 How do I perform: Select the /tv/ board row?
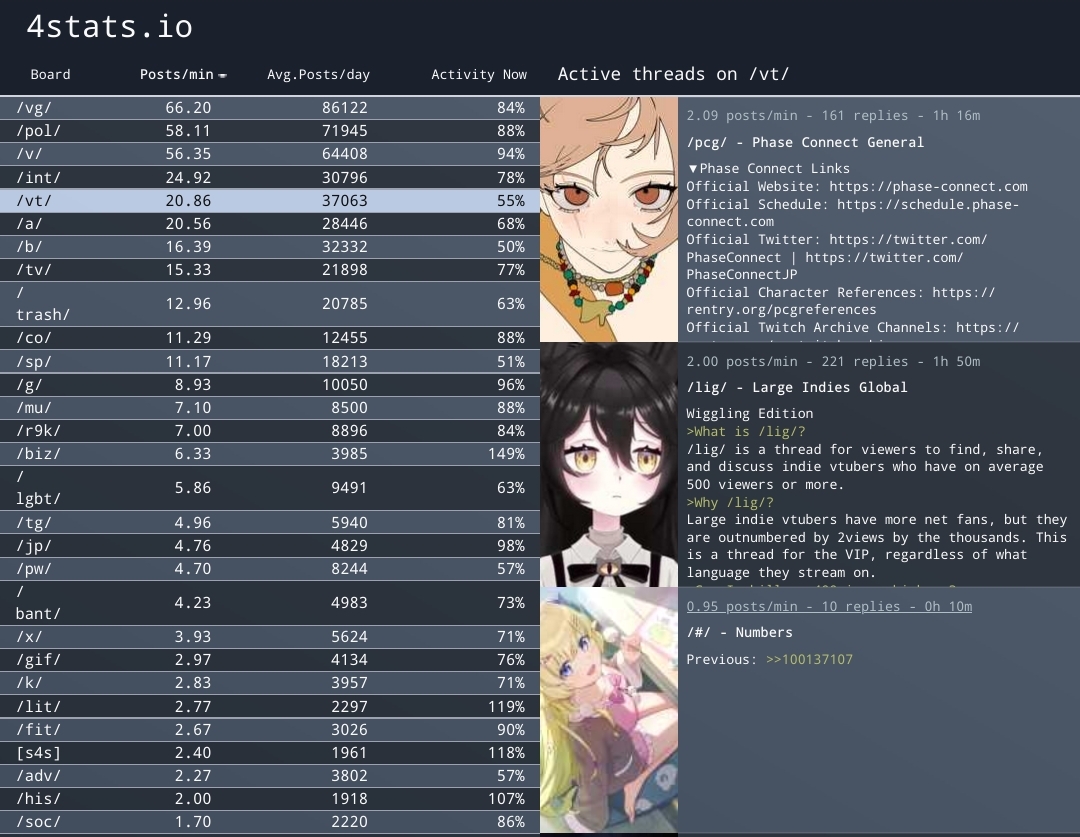270,269
